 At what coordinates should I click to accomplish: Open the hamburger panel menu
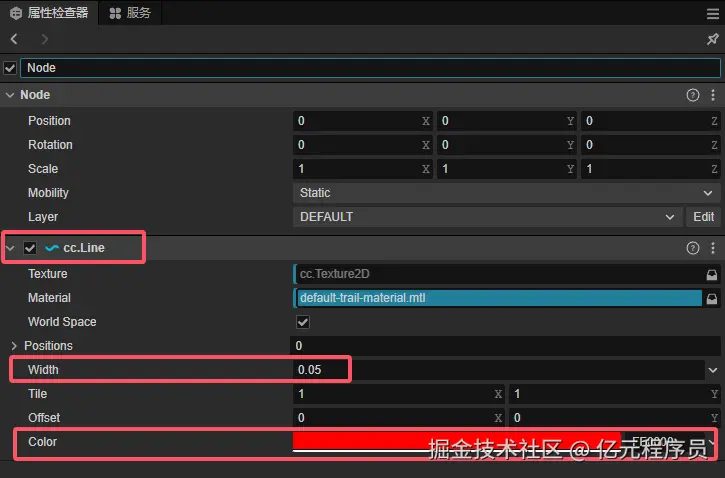tap(713, 13)
